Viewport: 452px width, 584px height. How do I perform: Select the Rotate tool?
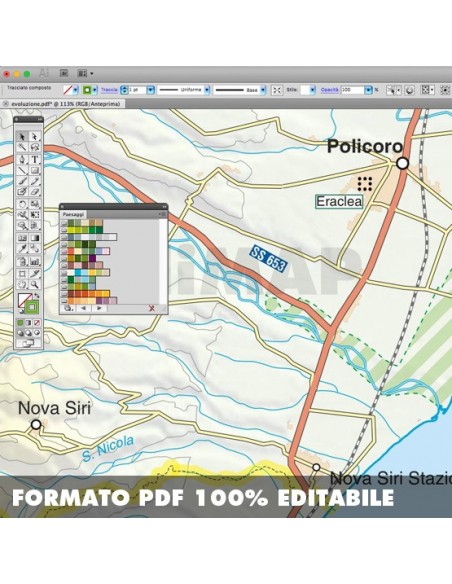pyautogui.click(x=22, y=204)
